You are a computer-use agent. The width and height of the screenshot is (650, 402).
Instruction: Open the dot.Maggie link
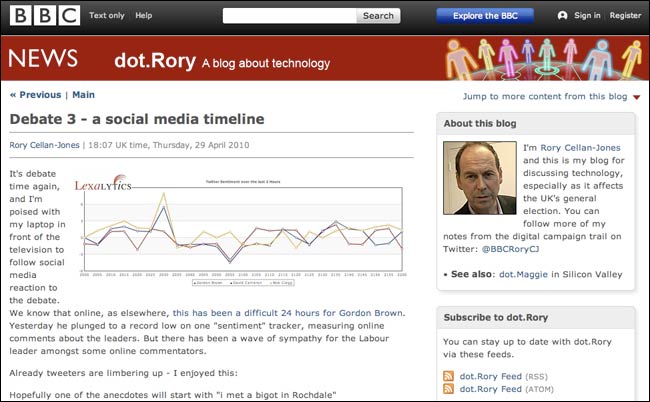(x=523, y=274)
